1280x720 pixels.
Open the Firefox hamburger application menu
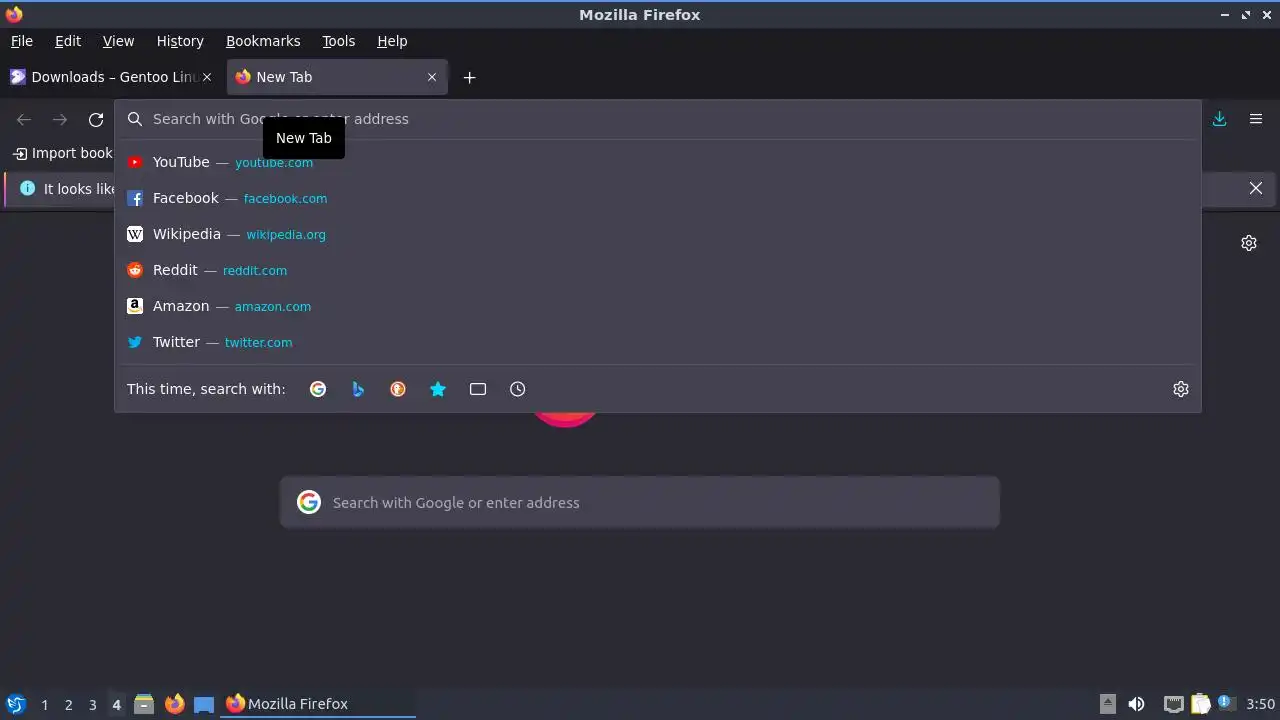(x=1256, y=119)
